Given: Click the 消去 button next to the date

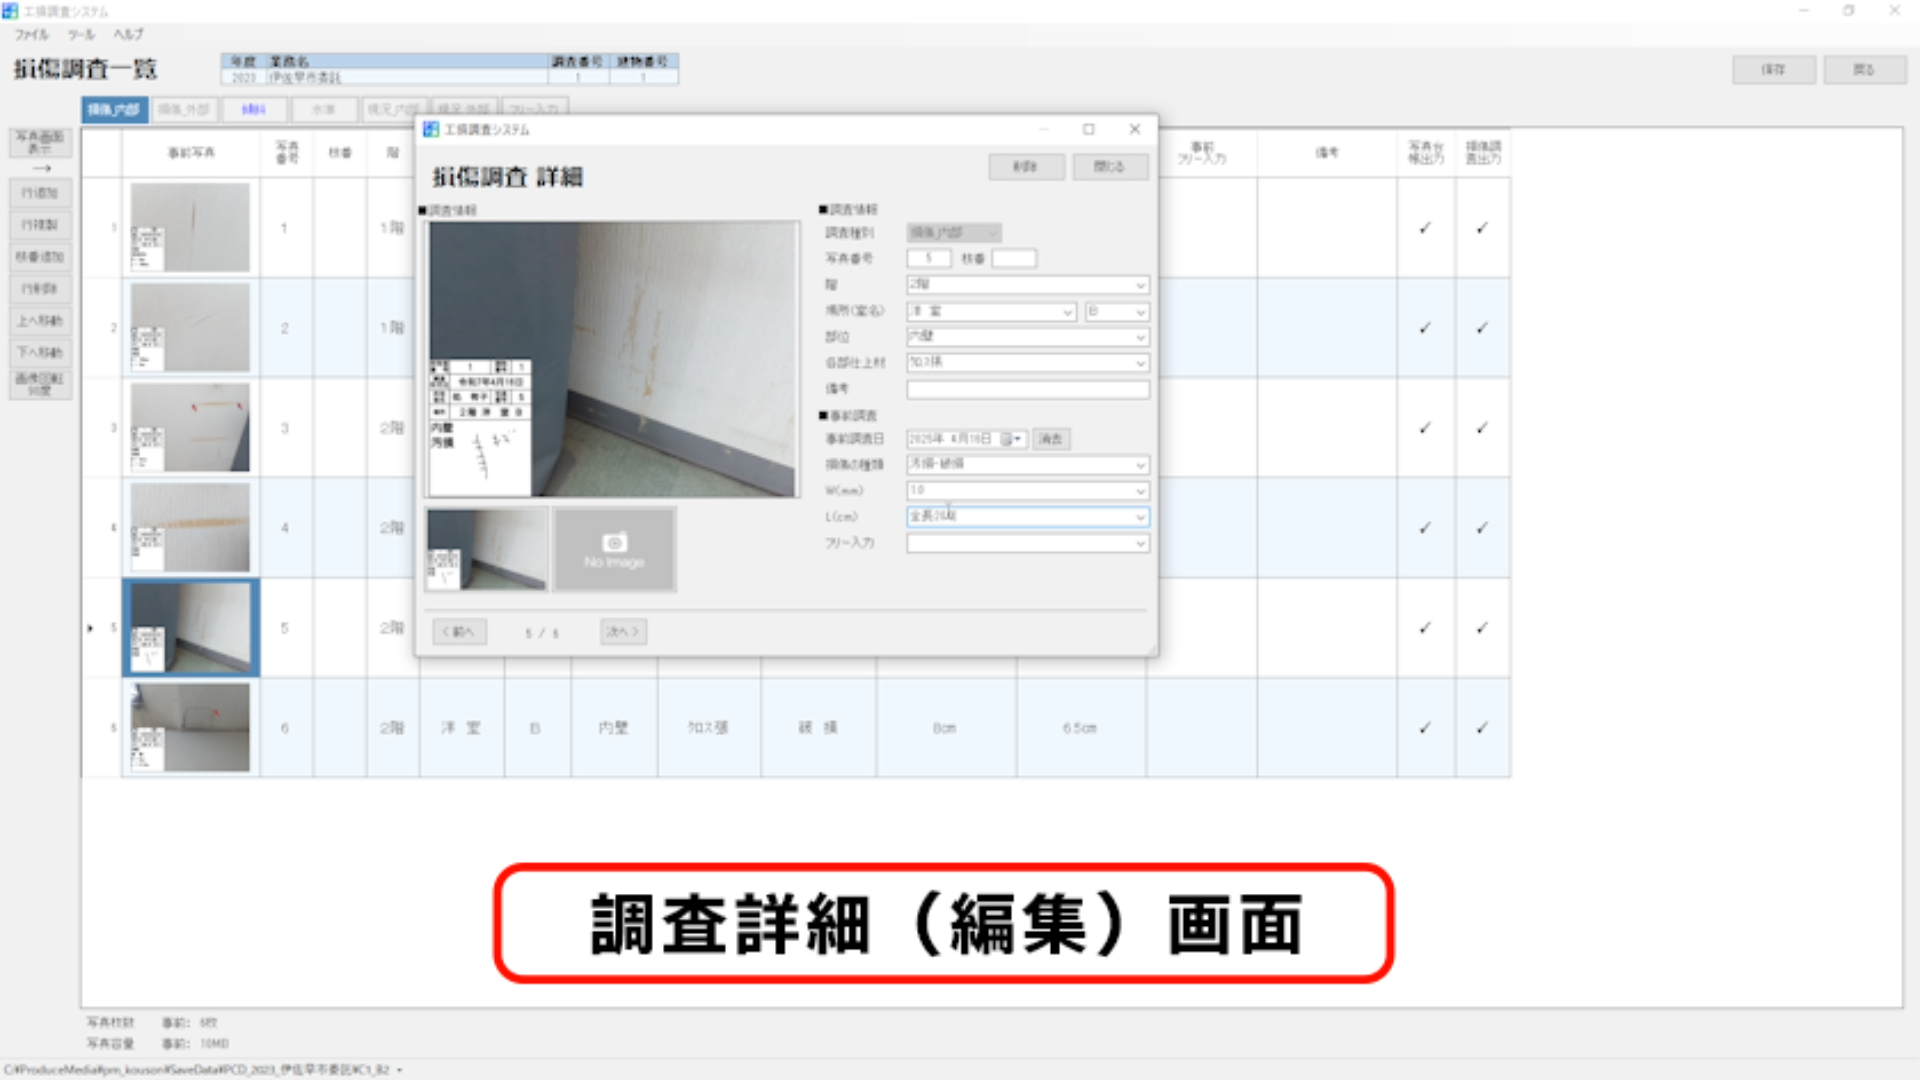Looking at the screenshot, I should [x=1051, y=439].
